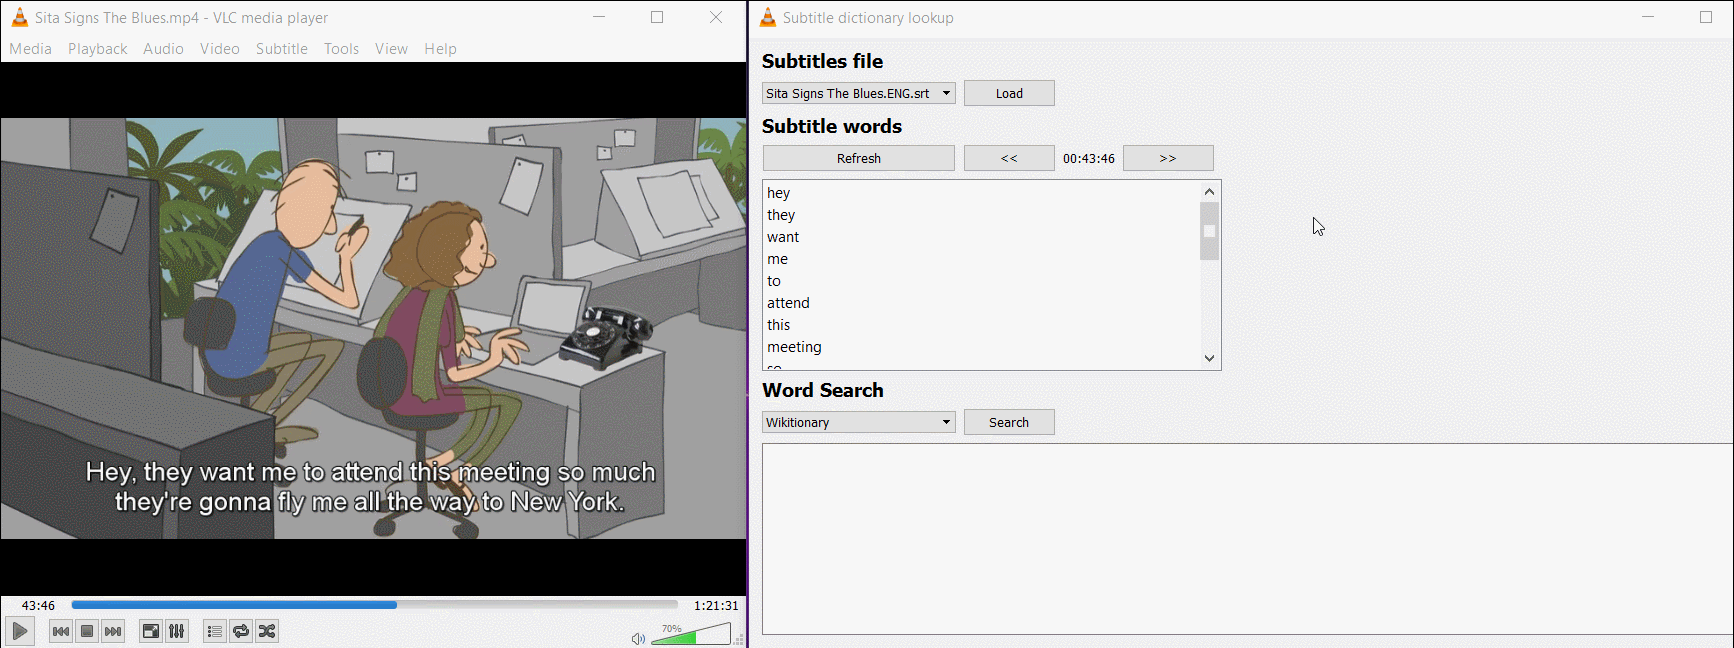Maximize the VLC media player window
The width and height of the screenshot is (1734, 648).
[x=657, y=17]
